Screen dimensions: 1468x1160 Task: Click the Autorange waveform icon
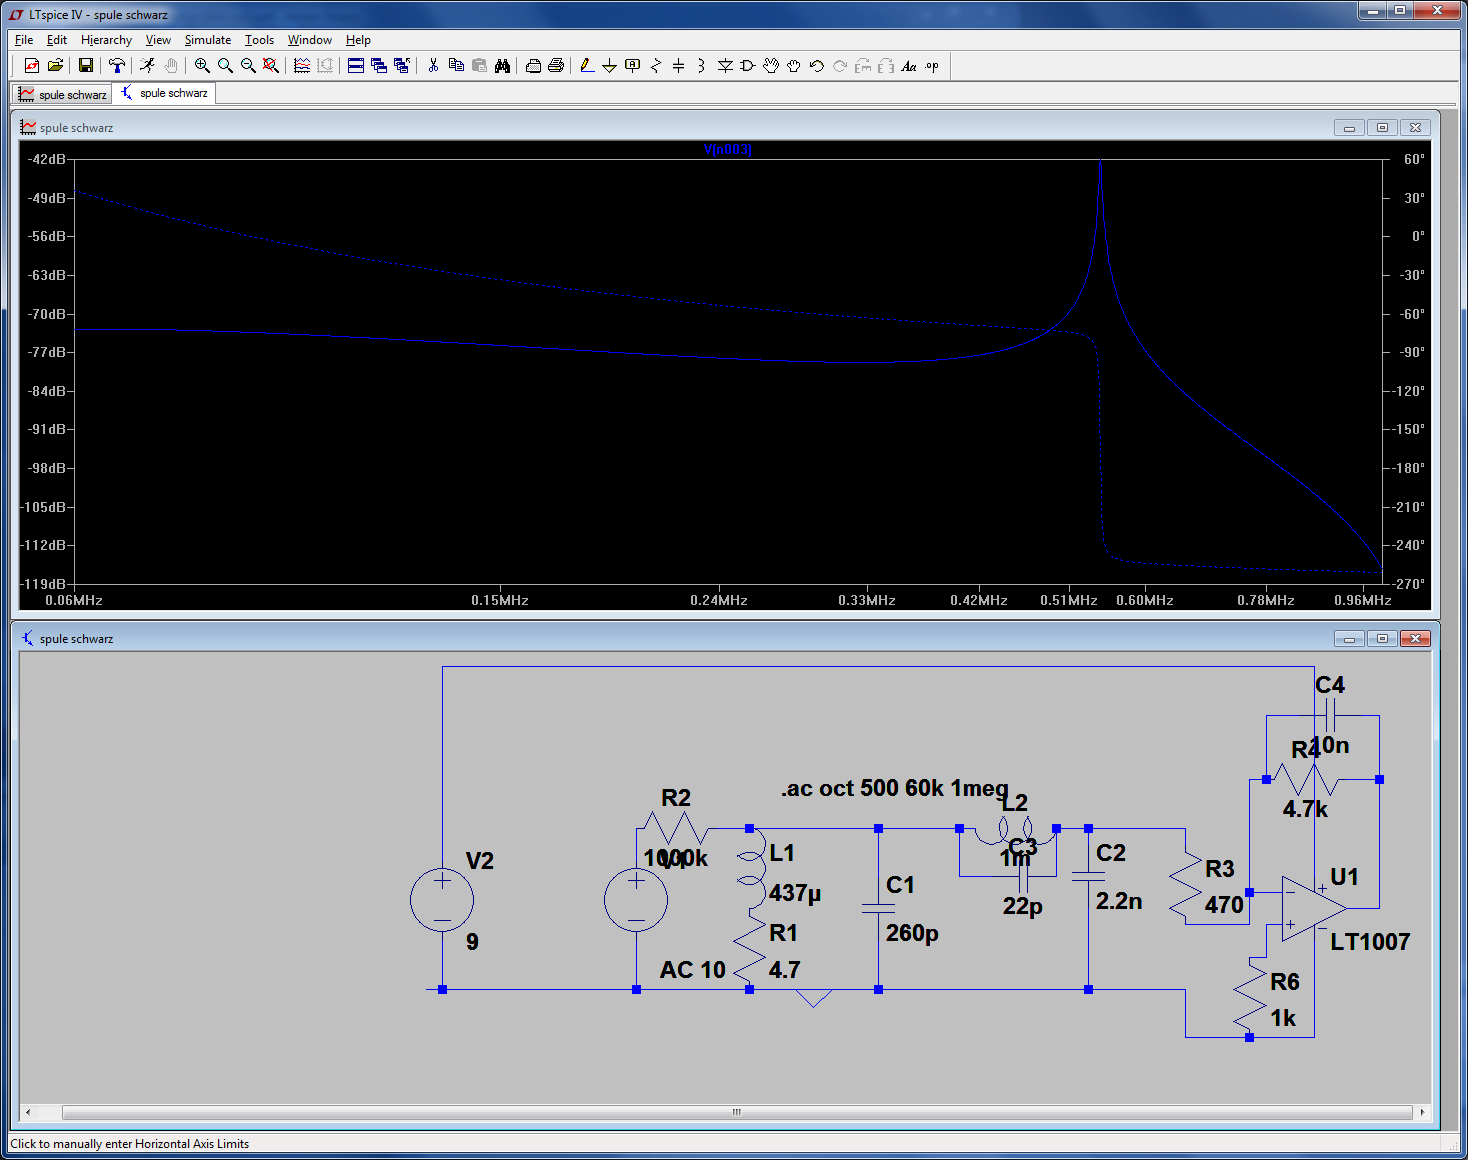[x=302, y=66]
